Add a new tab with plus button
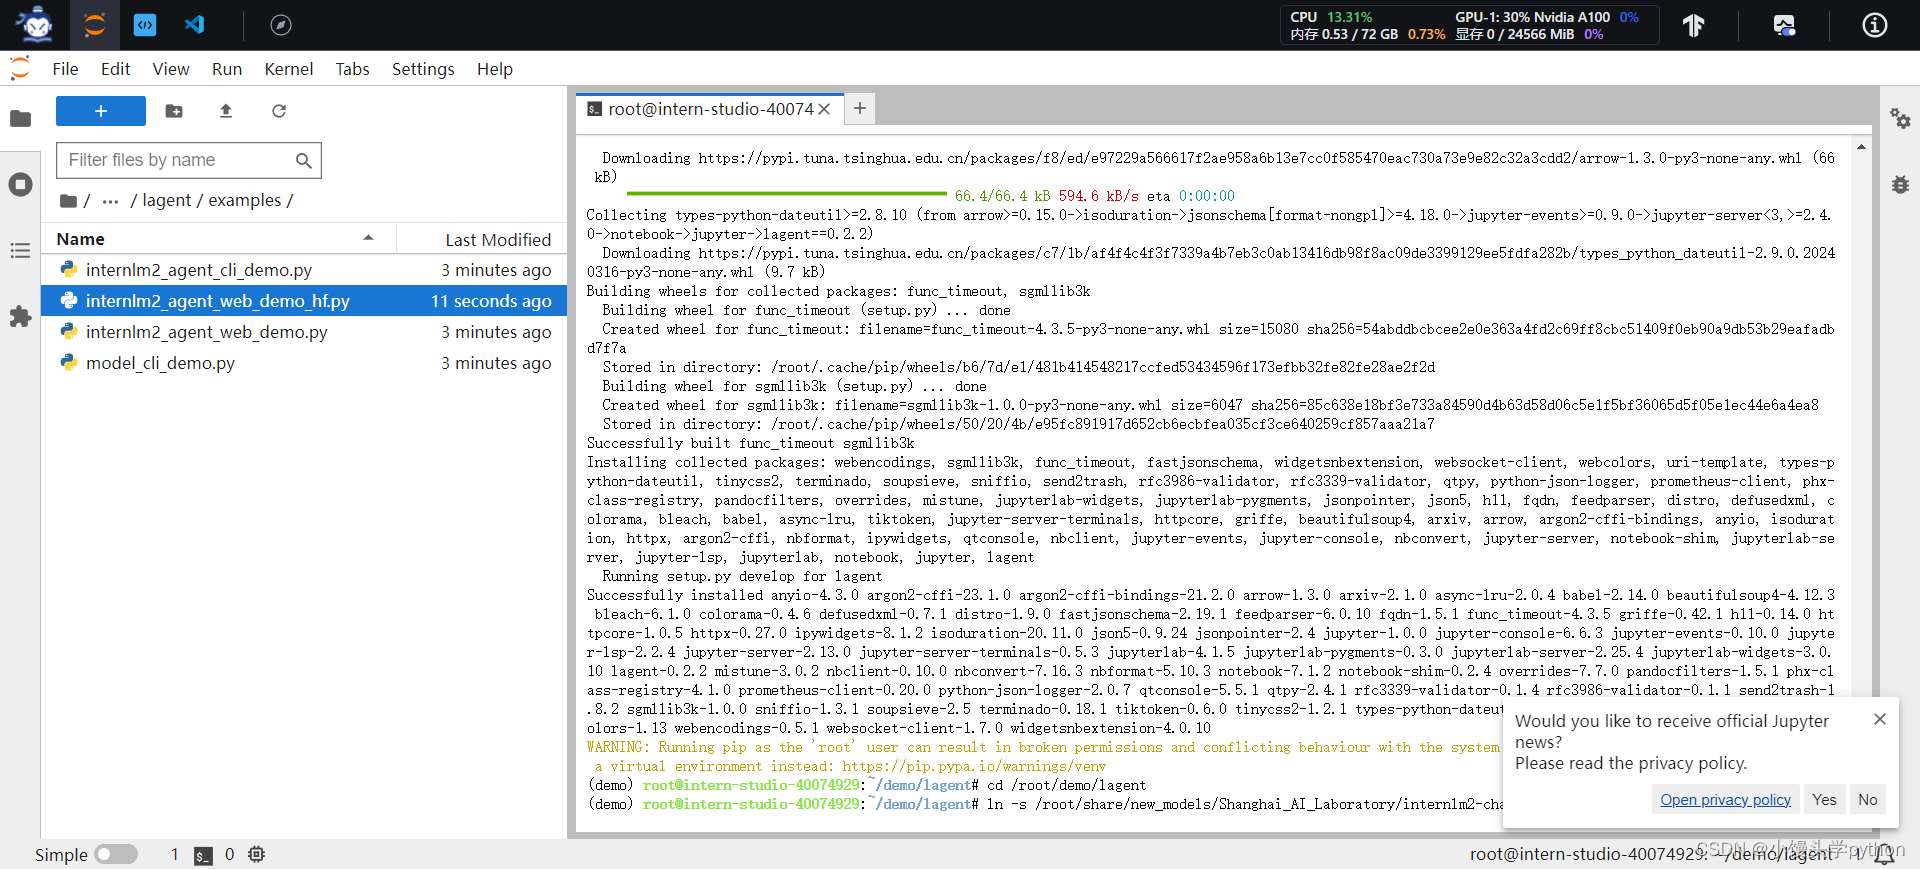The image size is (1920, 869). 860,108
